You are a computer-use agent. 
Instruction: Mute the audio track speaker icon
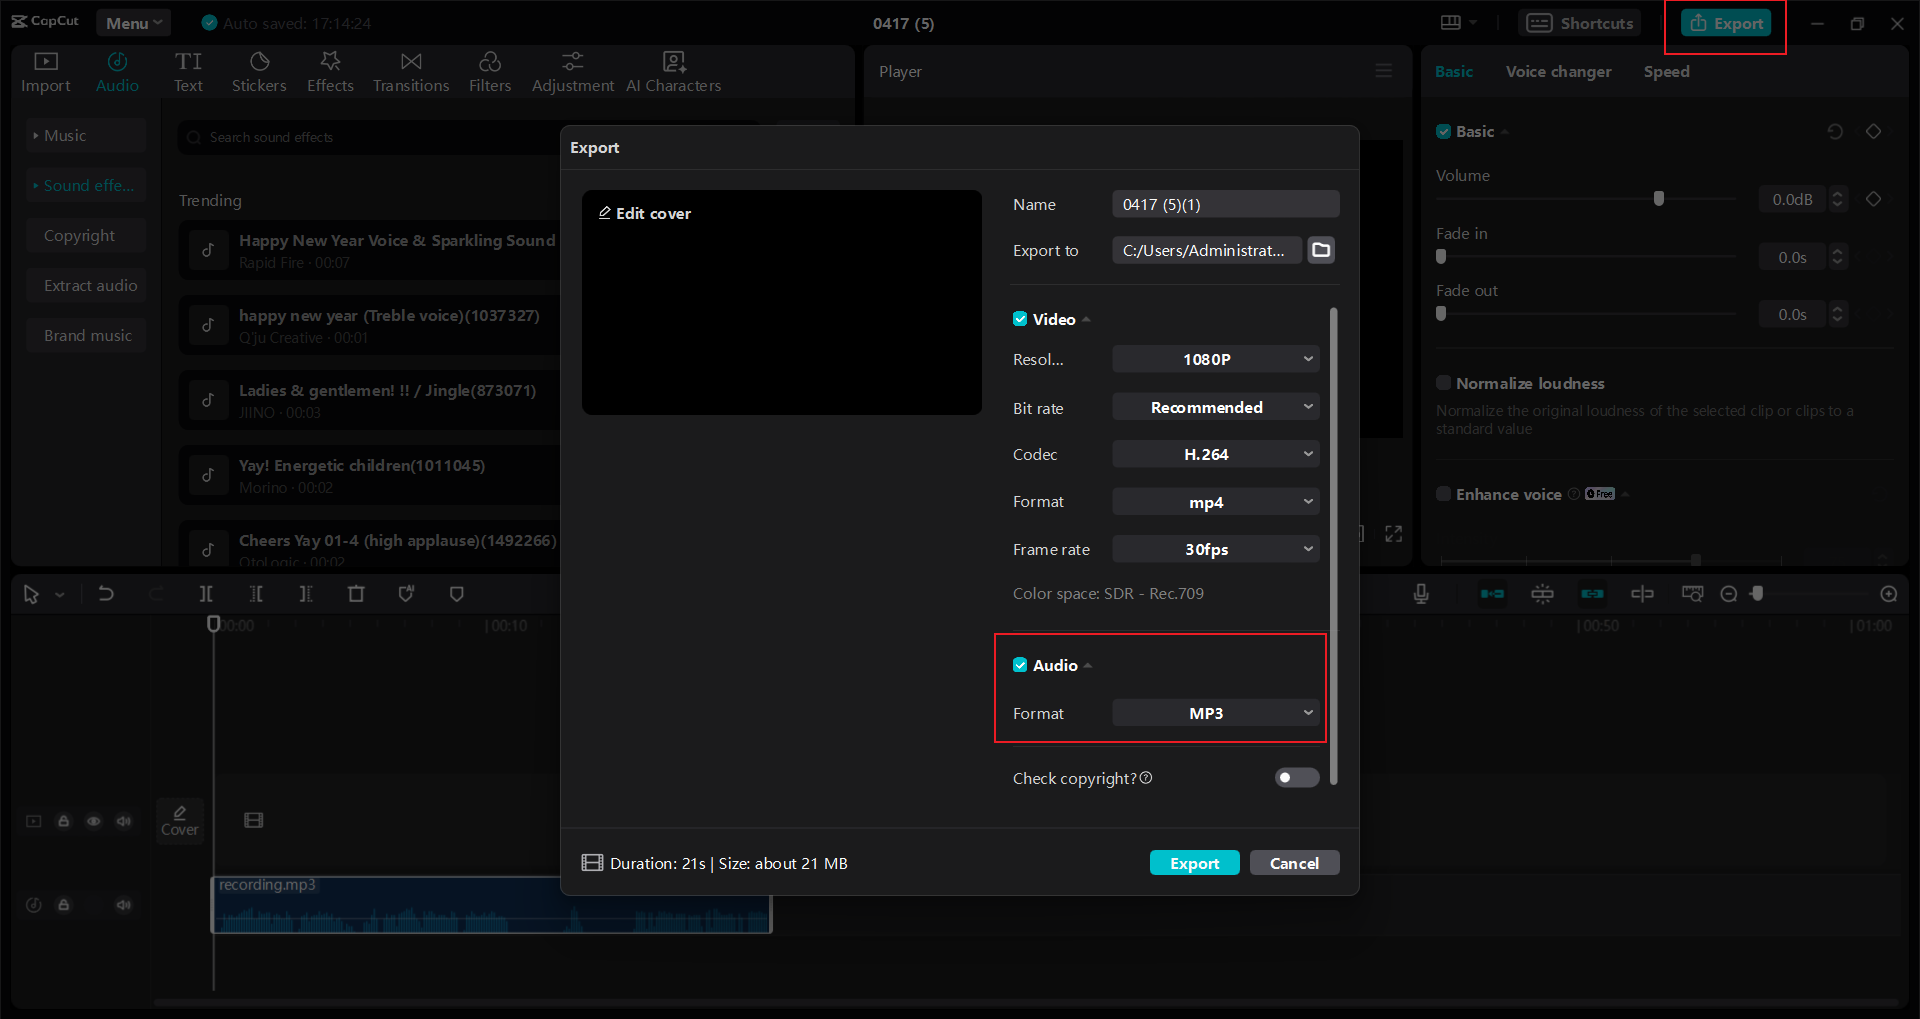(124, 905)
